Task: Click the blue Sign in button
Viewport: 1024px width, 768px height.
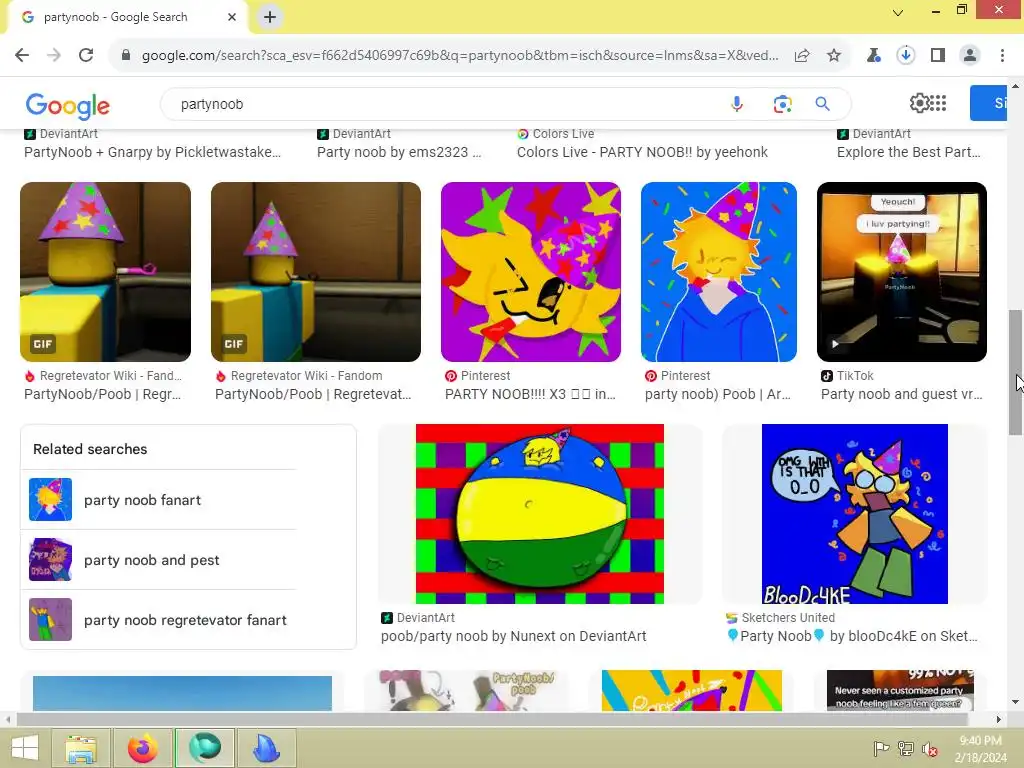Action: point(988,103)
